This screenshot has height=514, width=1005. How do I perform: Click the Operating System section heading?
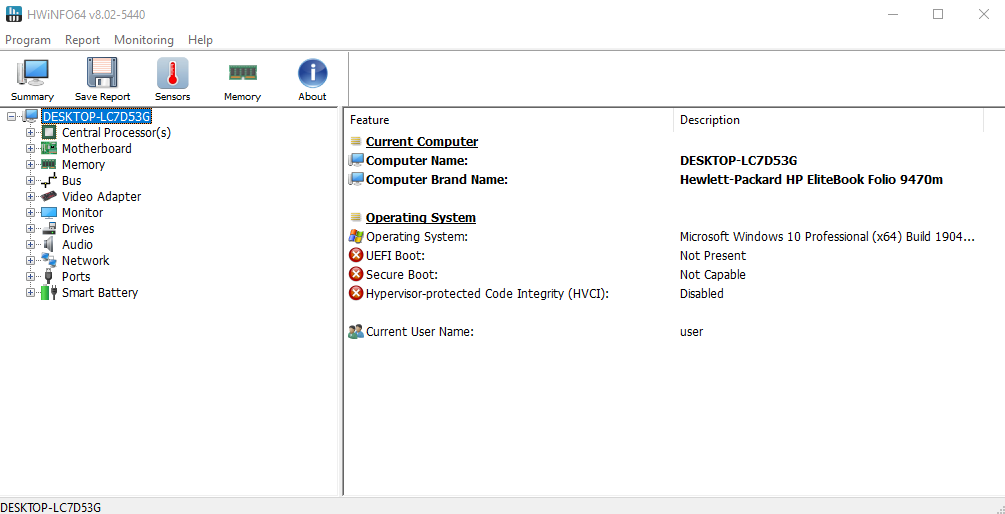[x=420, y=218]
